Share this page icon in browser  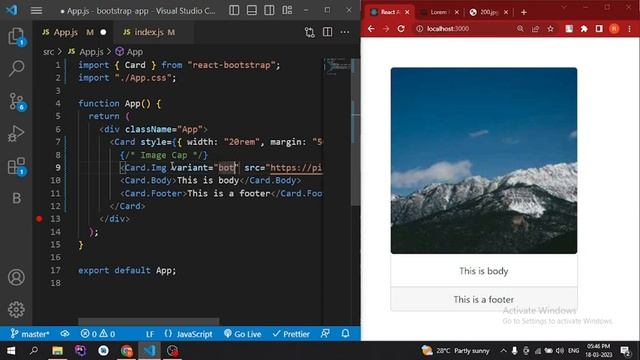point(536,29)
